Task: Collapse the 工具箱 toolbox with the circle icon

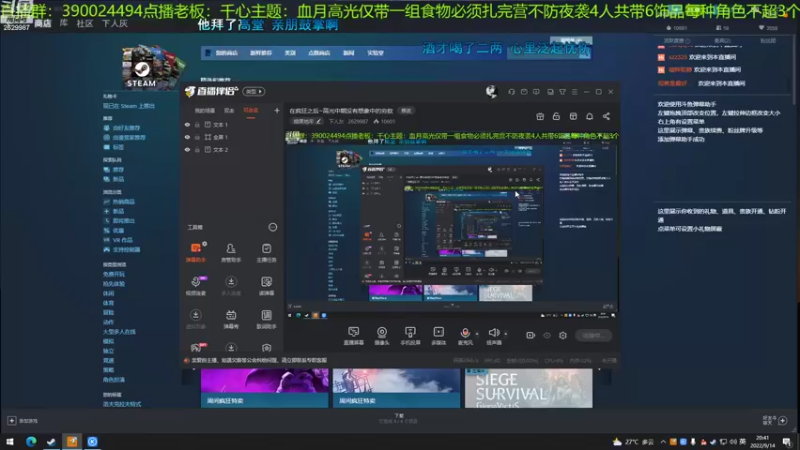Action: 273,227
